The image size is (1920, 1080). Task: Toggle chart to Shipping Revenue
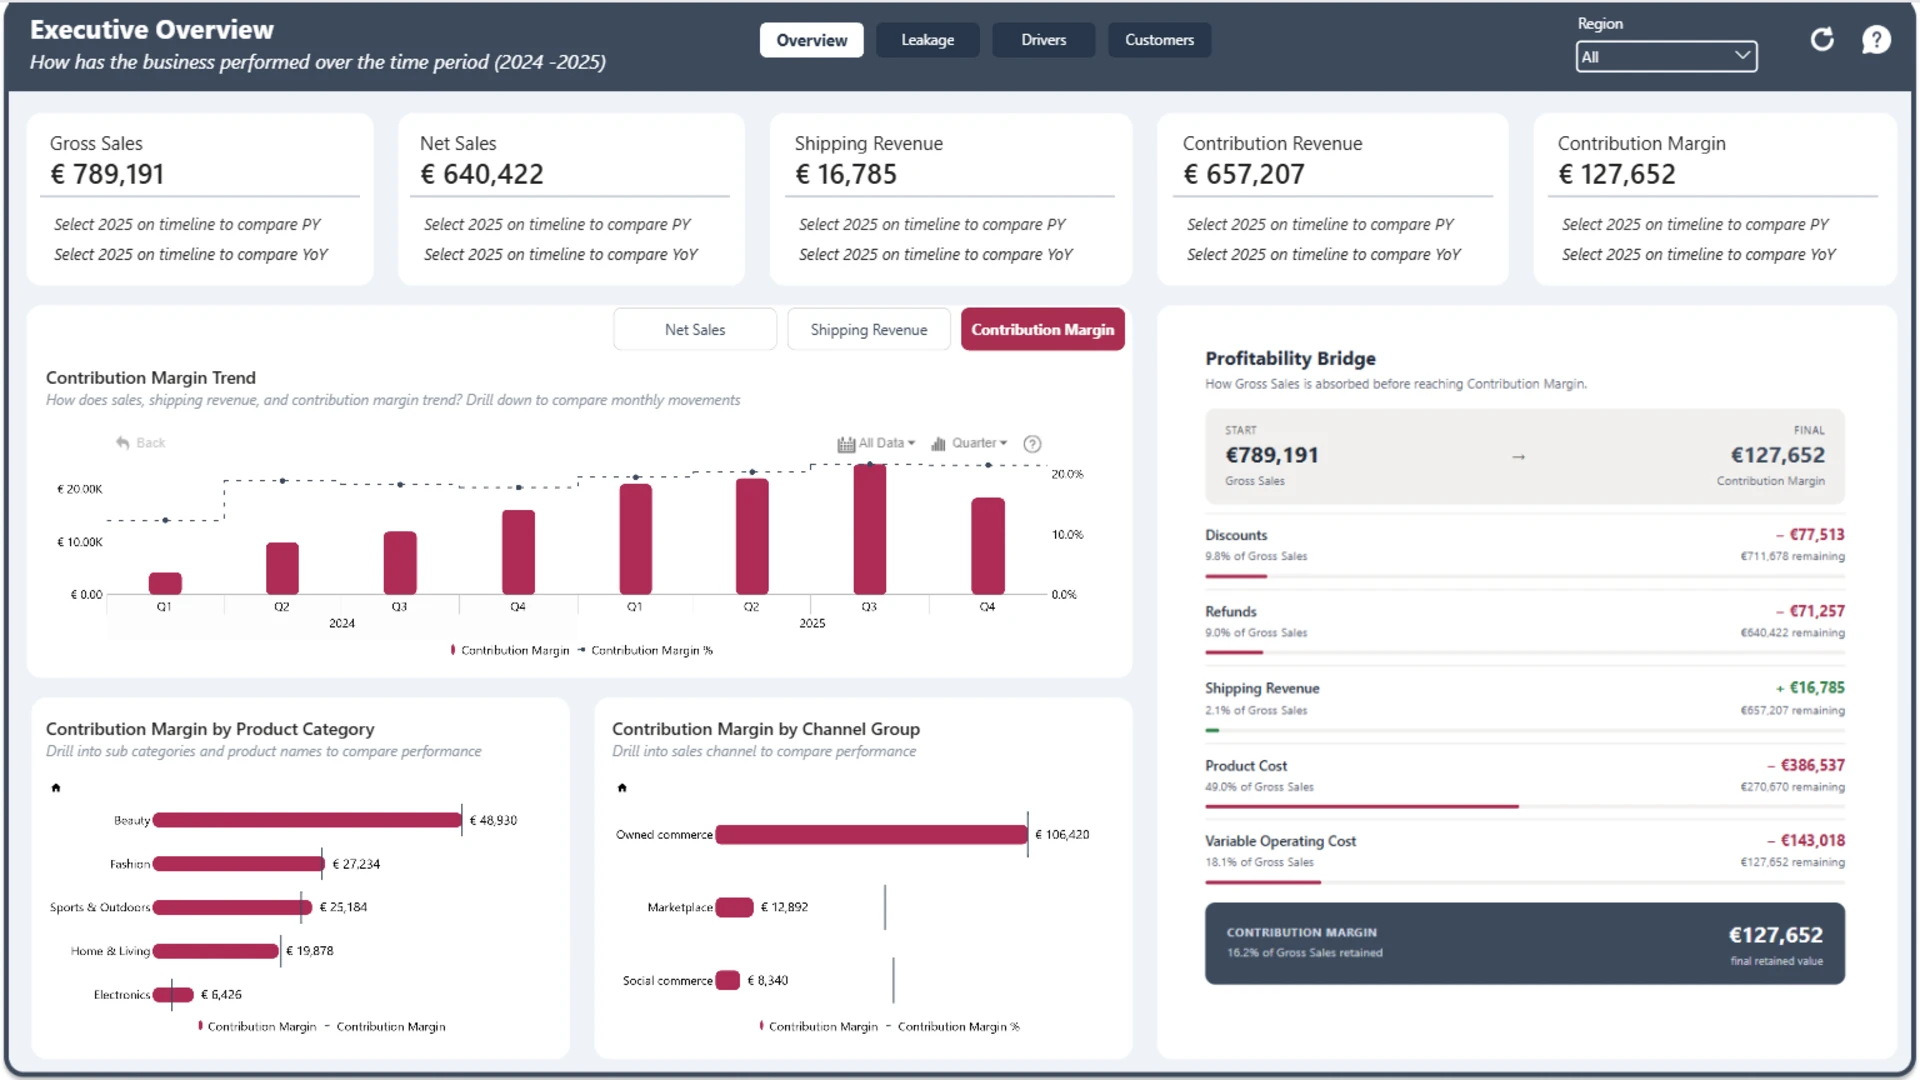pyautogui.click(x=869, y=330)
